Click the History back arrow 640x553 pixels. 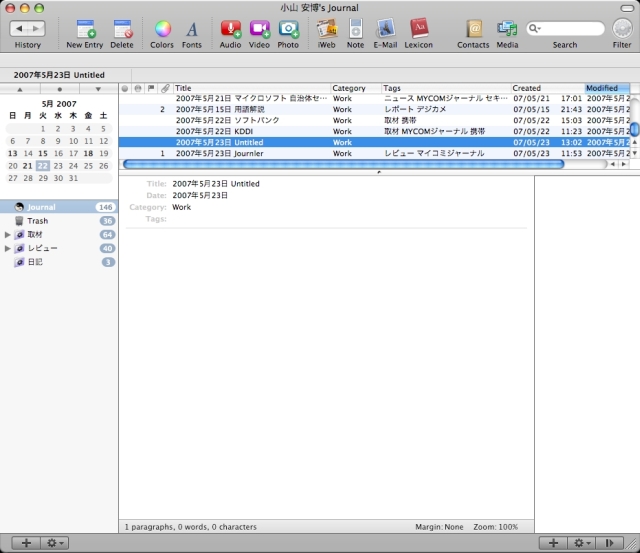(x=19, y=29)
